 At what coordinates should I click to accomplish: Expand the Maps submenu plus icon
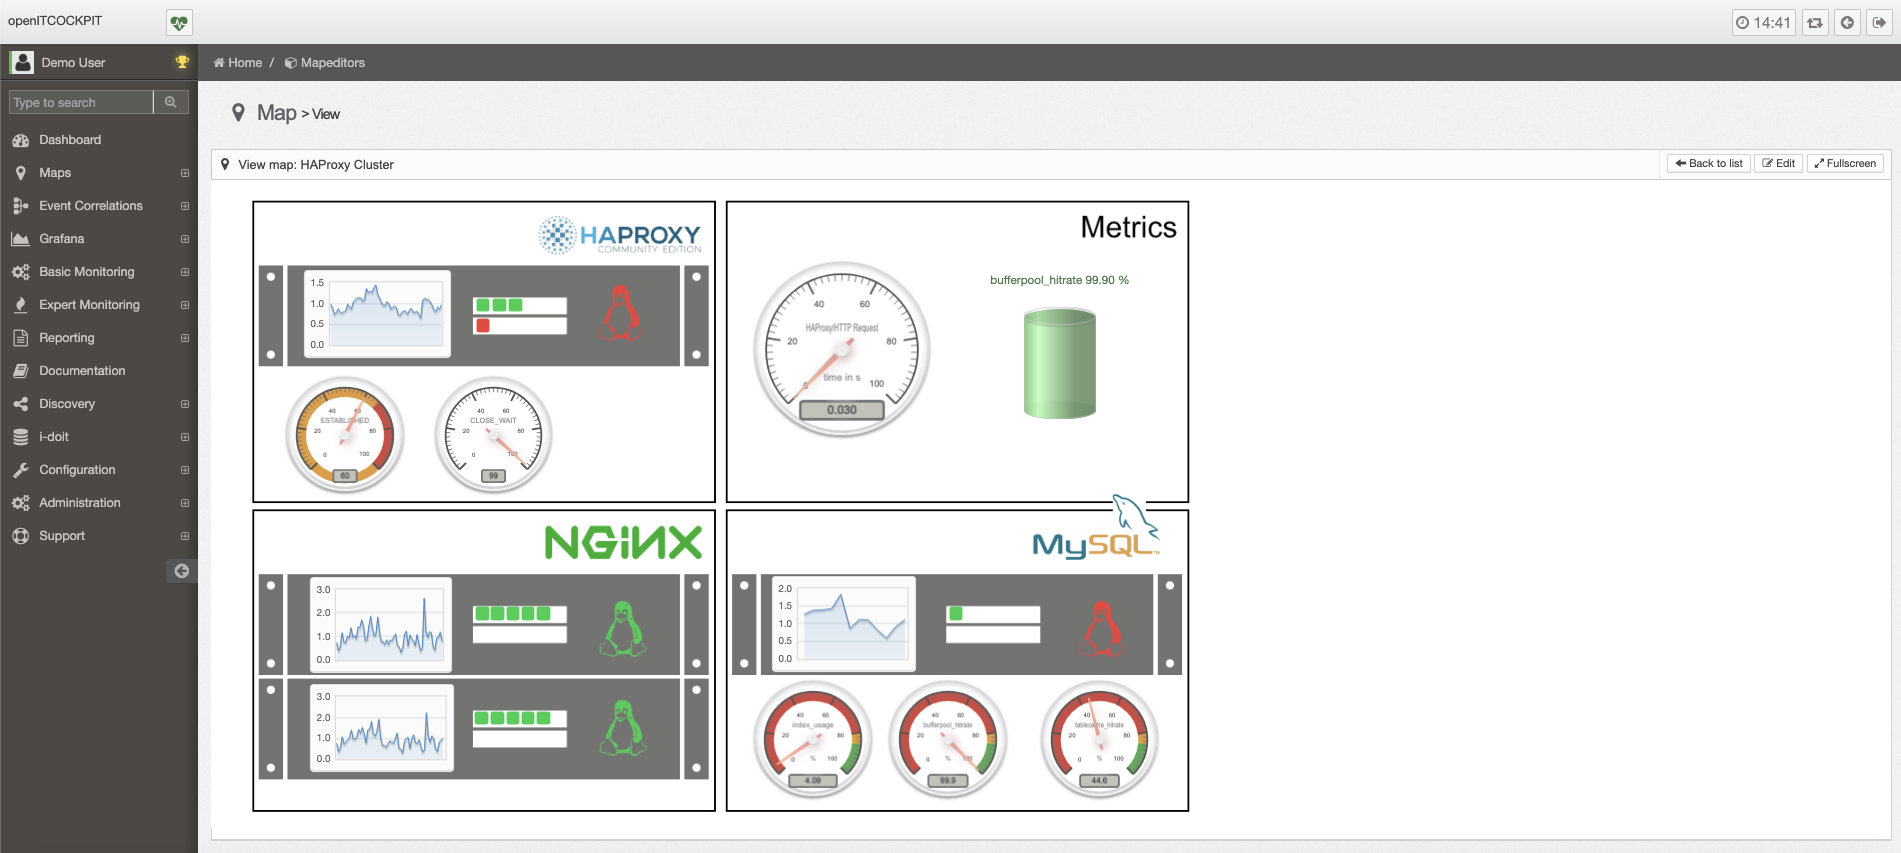(185, 173)
